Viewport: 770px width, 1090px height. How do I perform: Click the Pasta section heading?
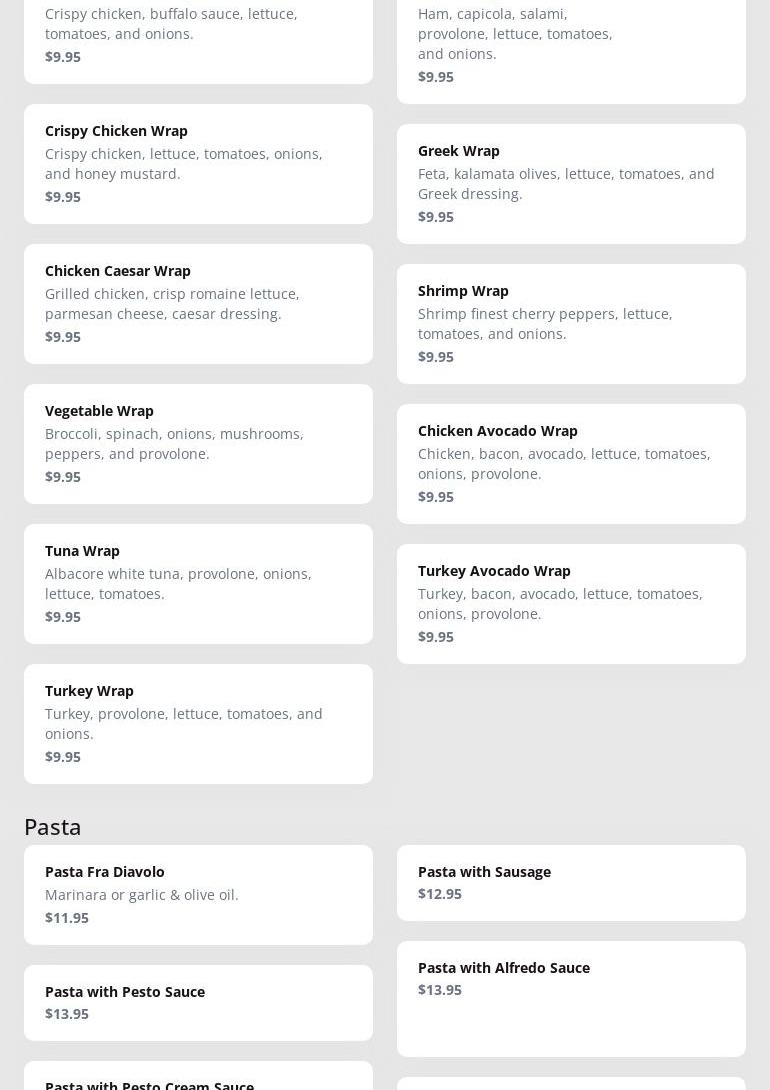(53, 826)
